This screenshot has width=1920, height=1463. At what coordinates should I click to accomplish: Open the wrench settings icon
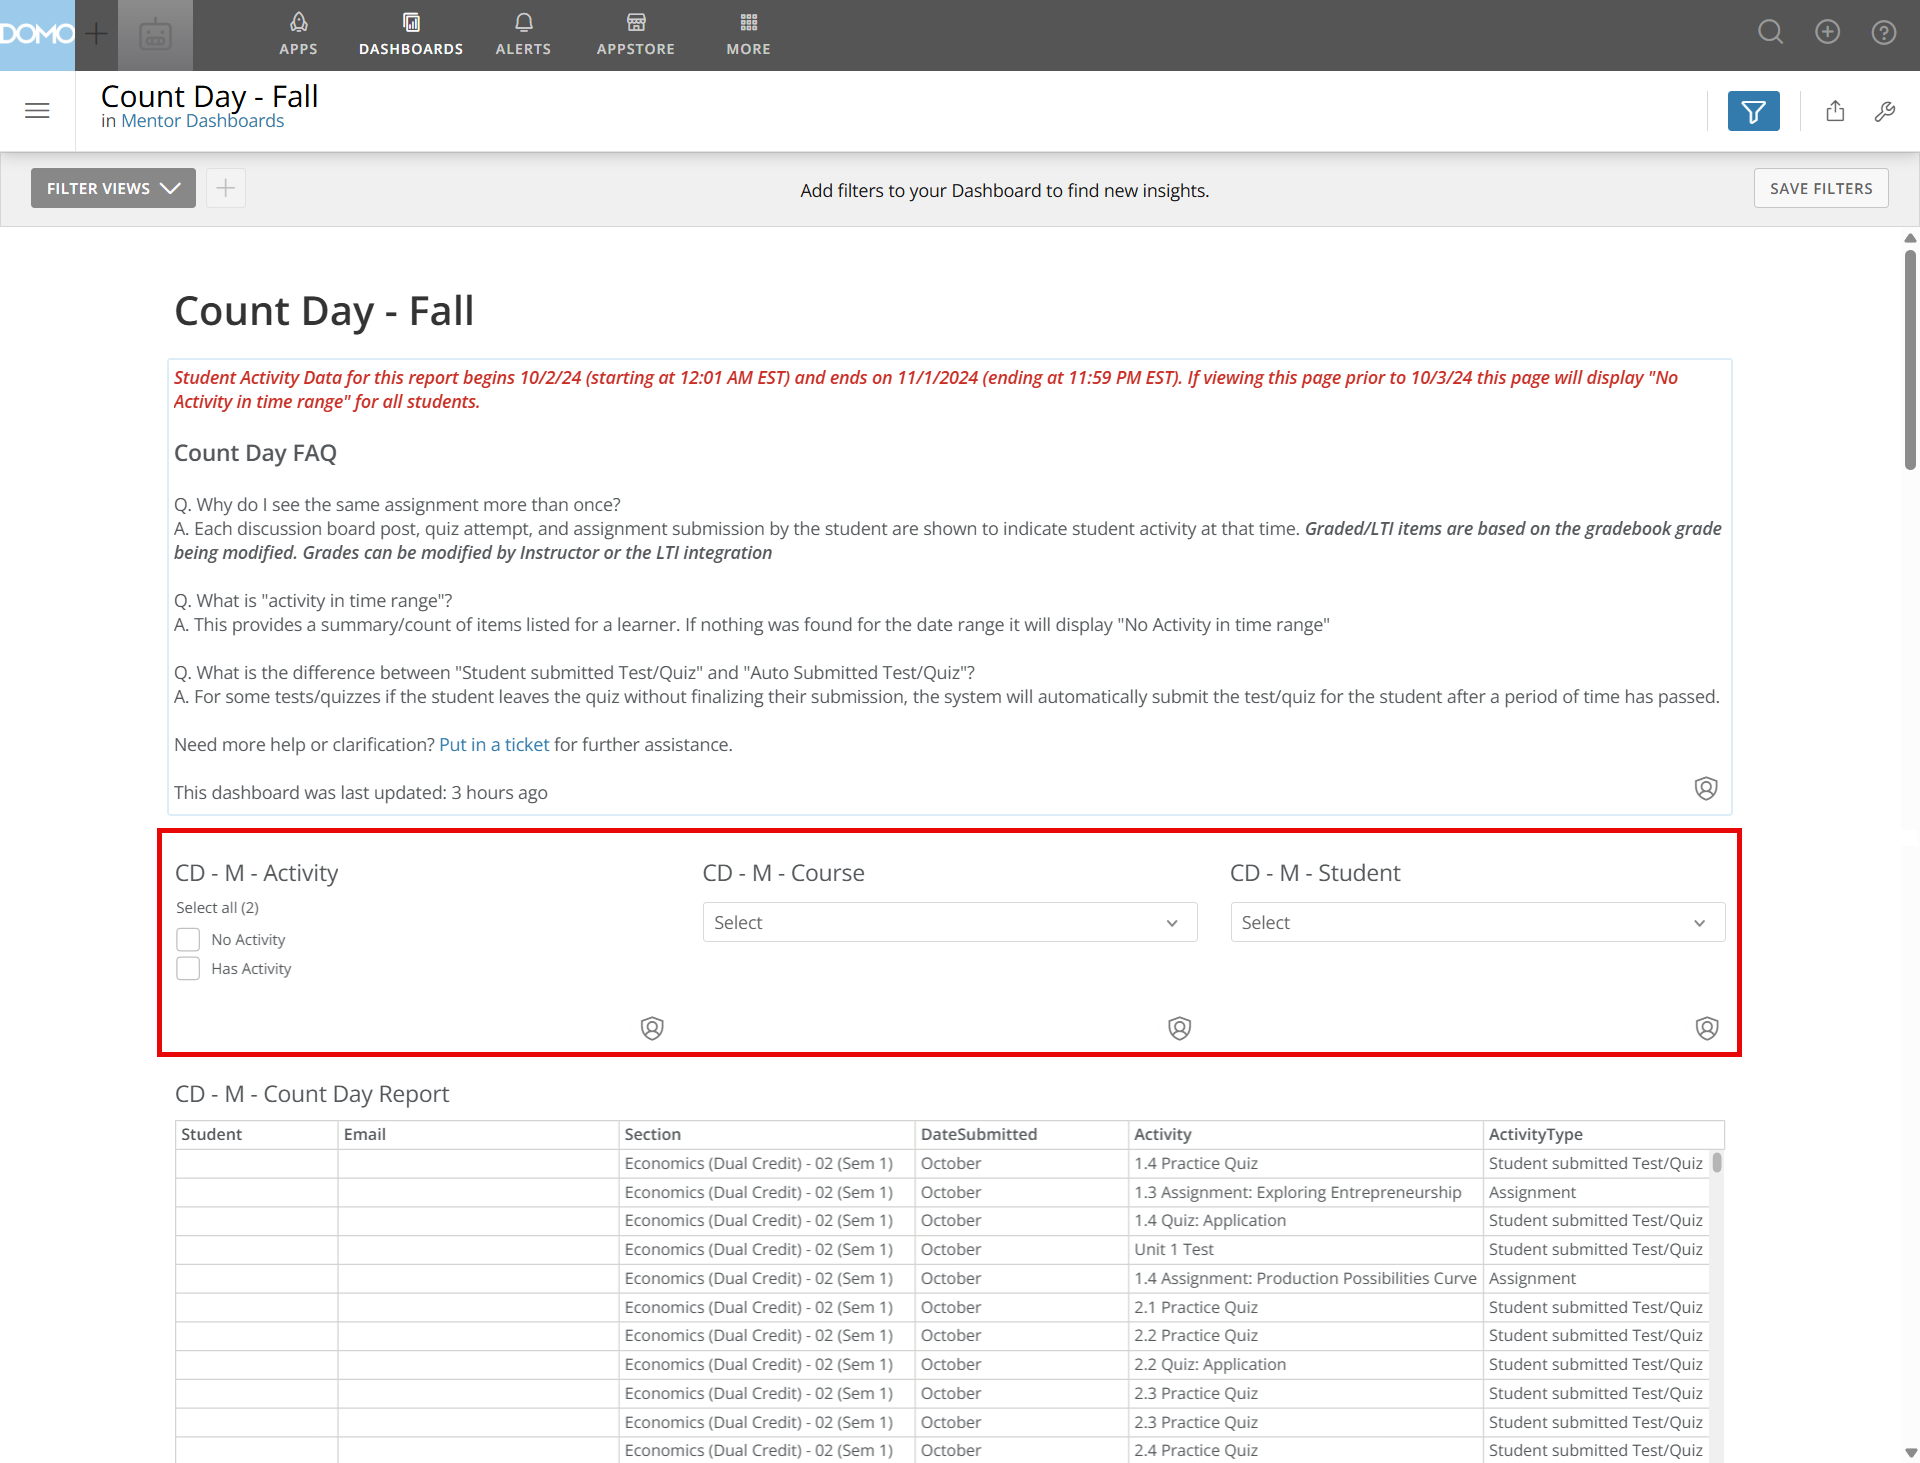tap(1885, 111)
